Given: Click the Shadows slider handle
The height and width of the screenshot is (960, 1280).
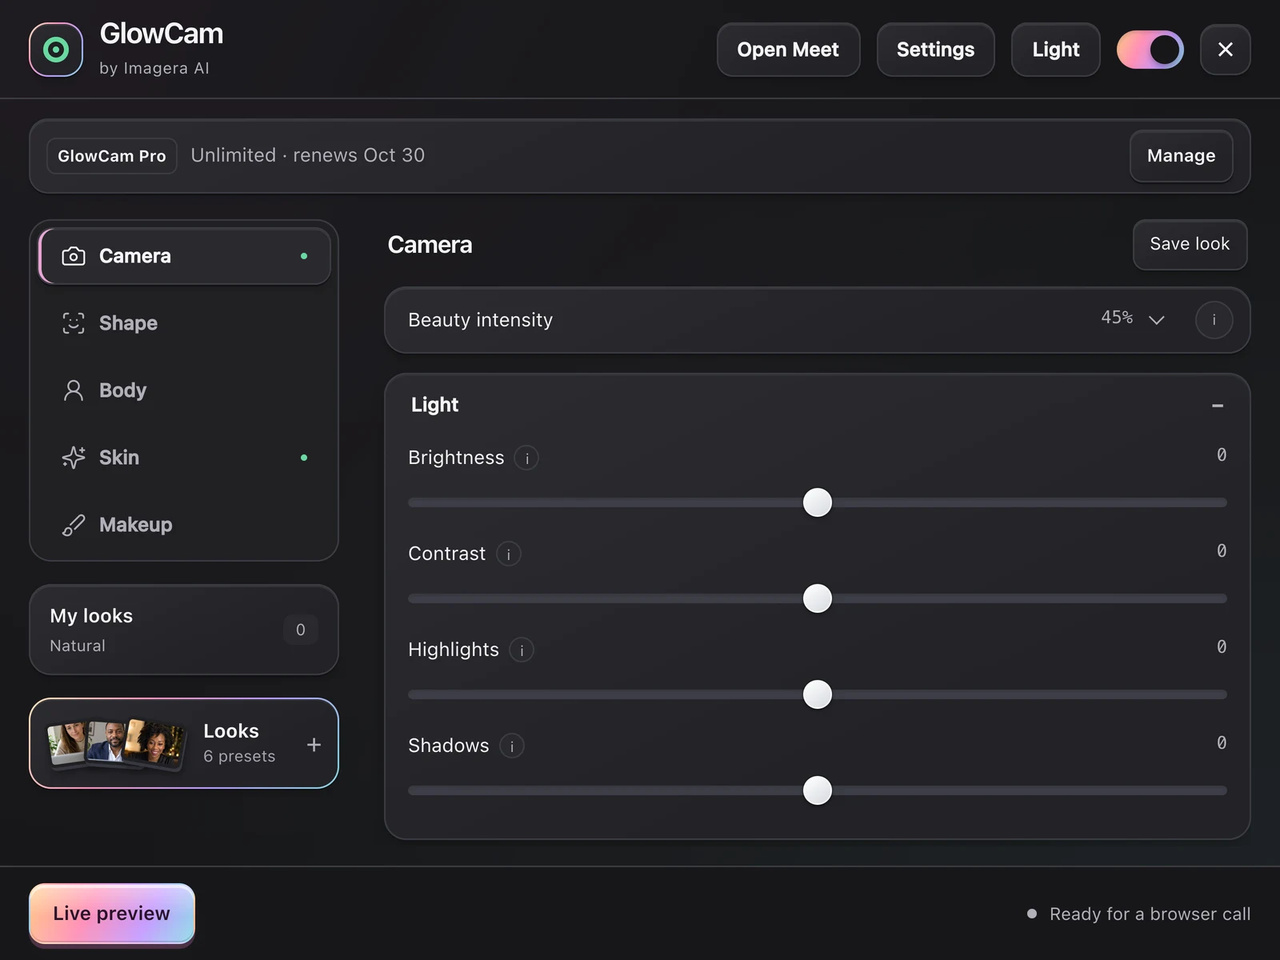Looking at the screenshot, I should pyautogui.click(x=818, y=790).
